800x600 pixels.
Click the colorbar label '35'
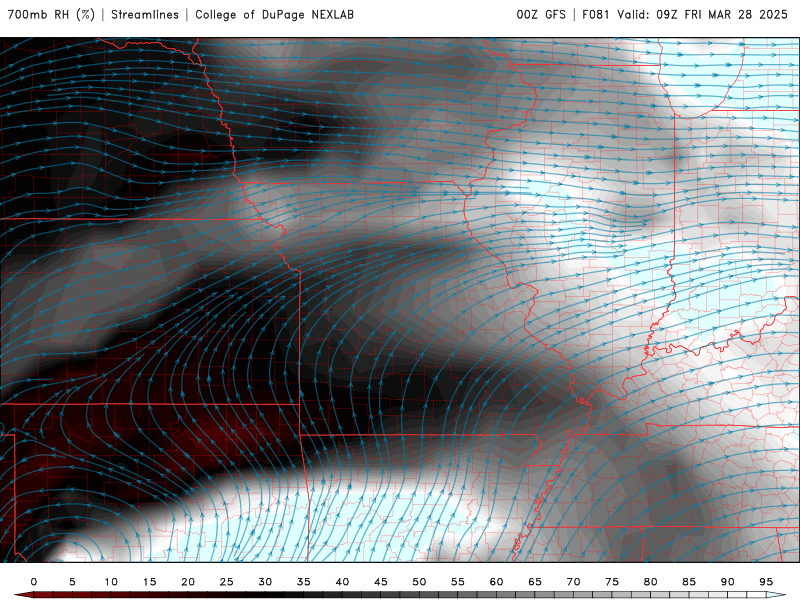tap(304, 582)
